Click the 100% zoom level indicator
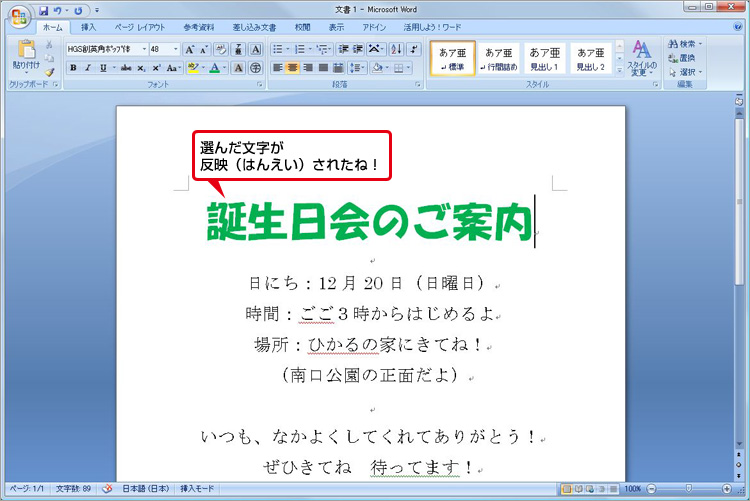Screen dimensions: 750x501 pyautogui.click(x=632, y=489)
